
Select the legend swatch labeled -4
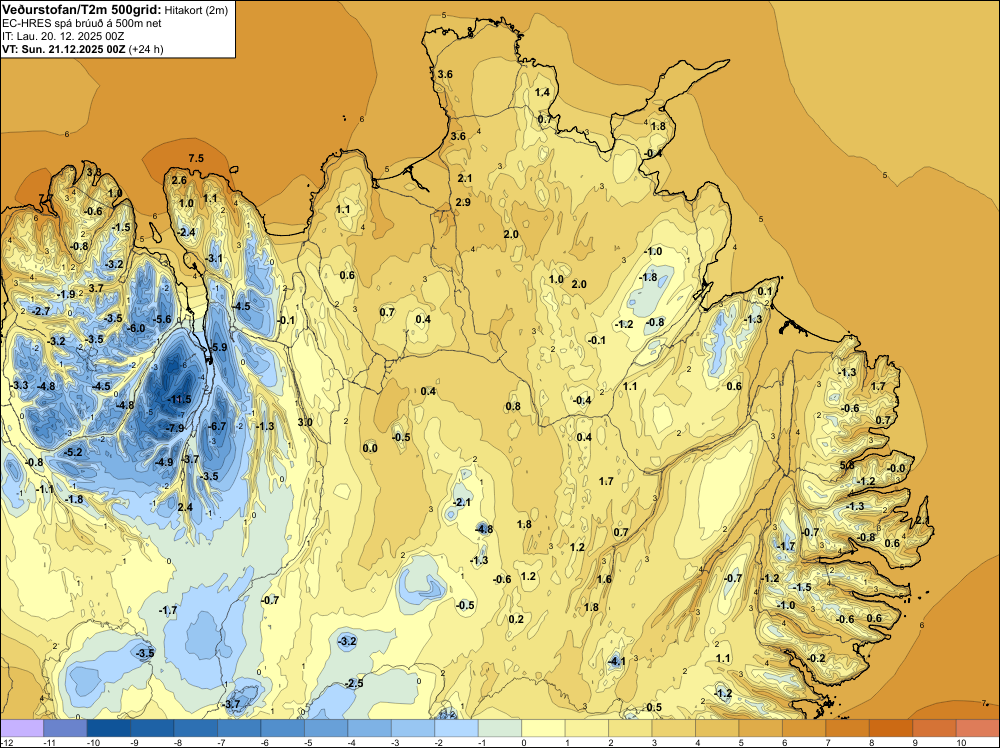pos(369,728)
